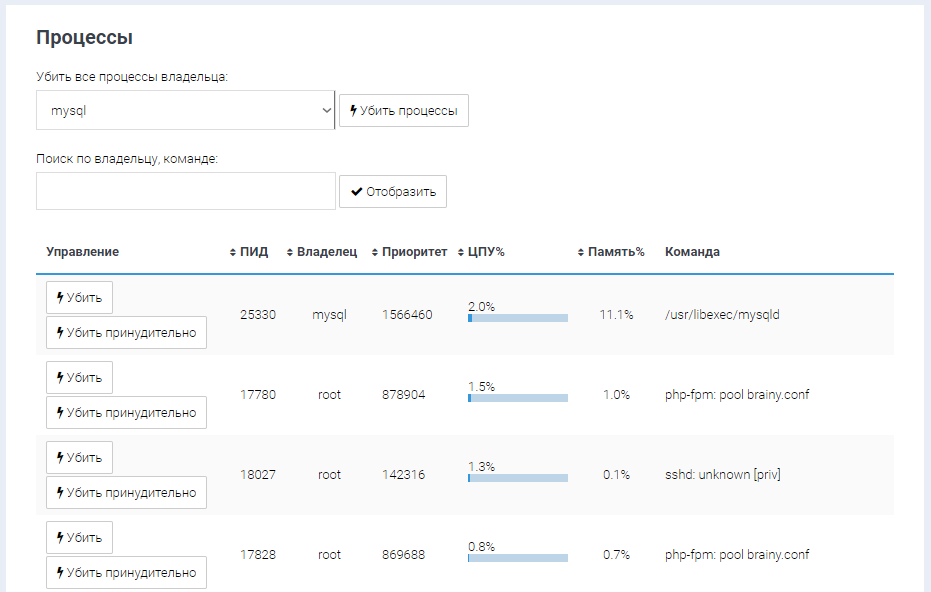This screenshot has width=931, height=592.
Task: Force kill php-fpm process 17828
Action: pos(126,572)
